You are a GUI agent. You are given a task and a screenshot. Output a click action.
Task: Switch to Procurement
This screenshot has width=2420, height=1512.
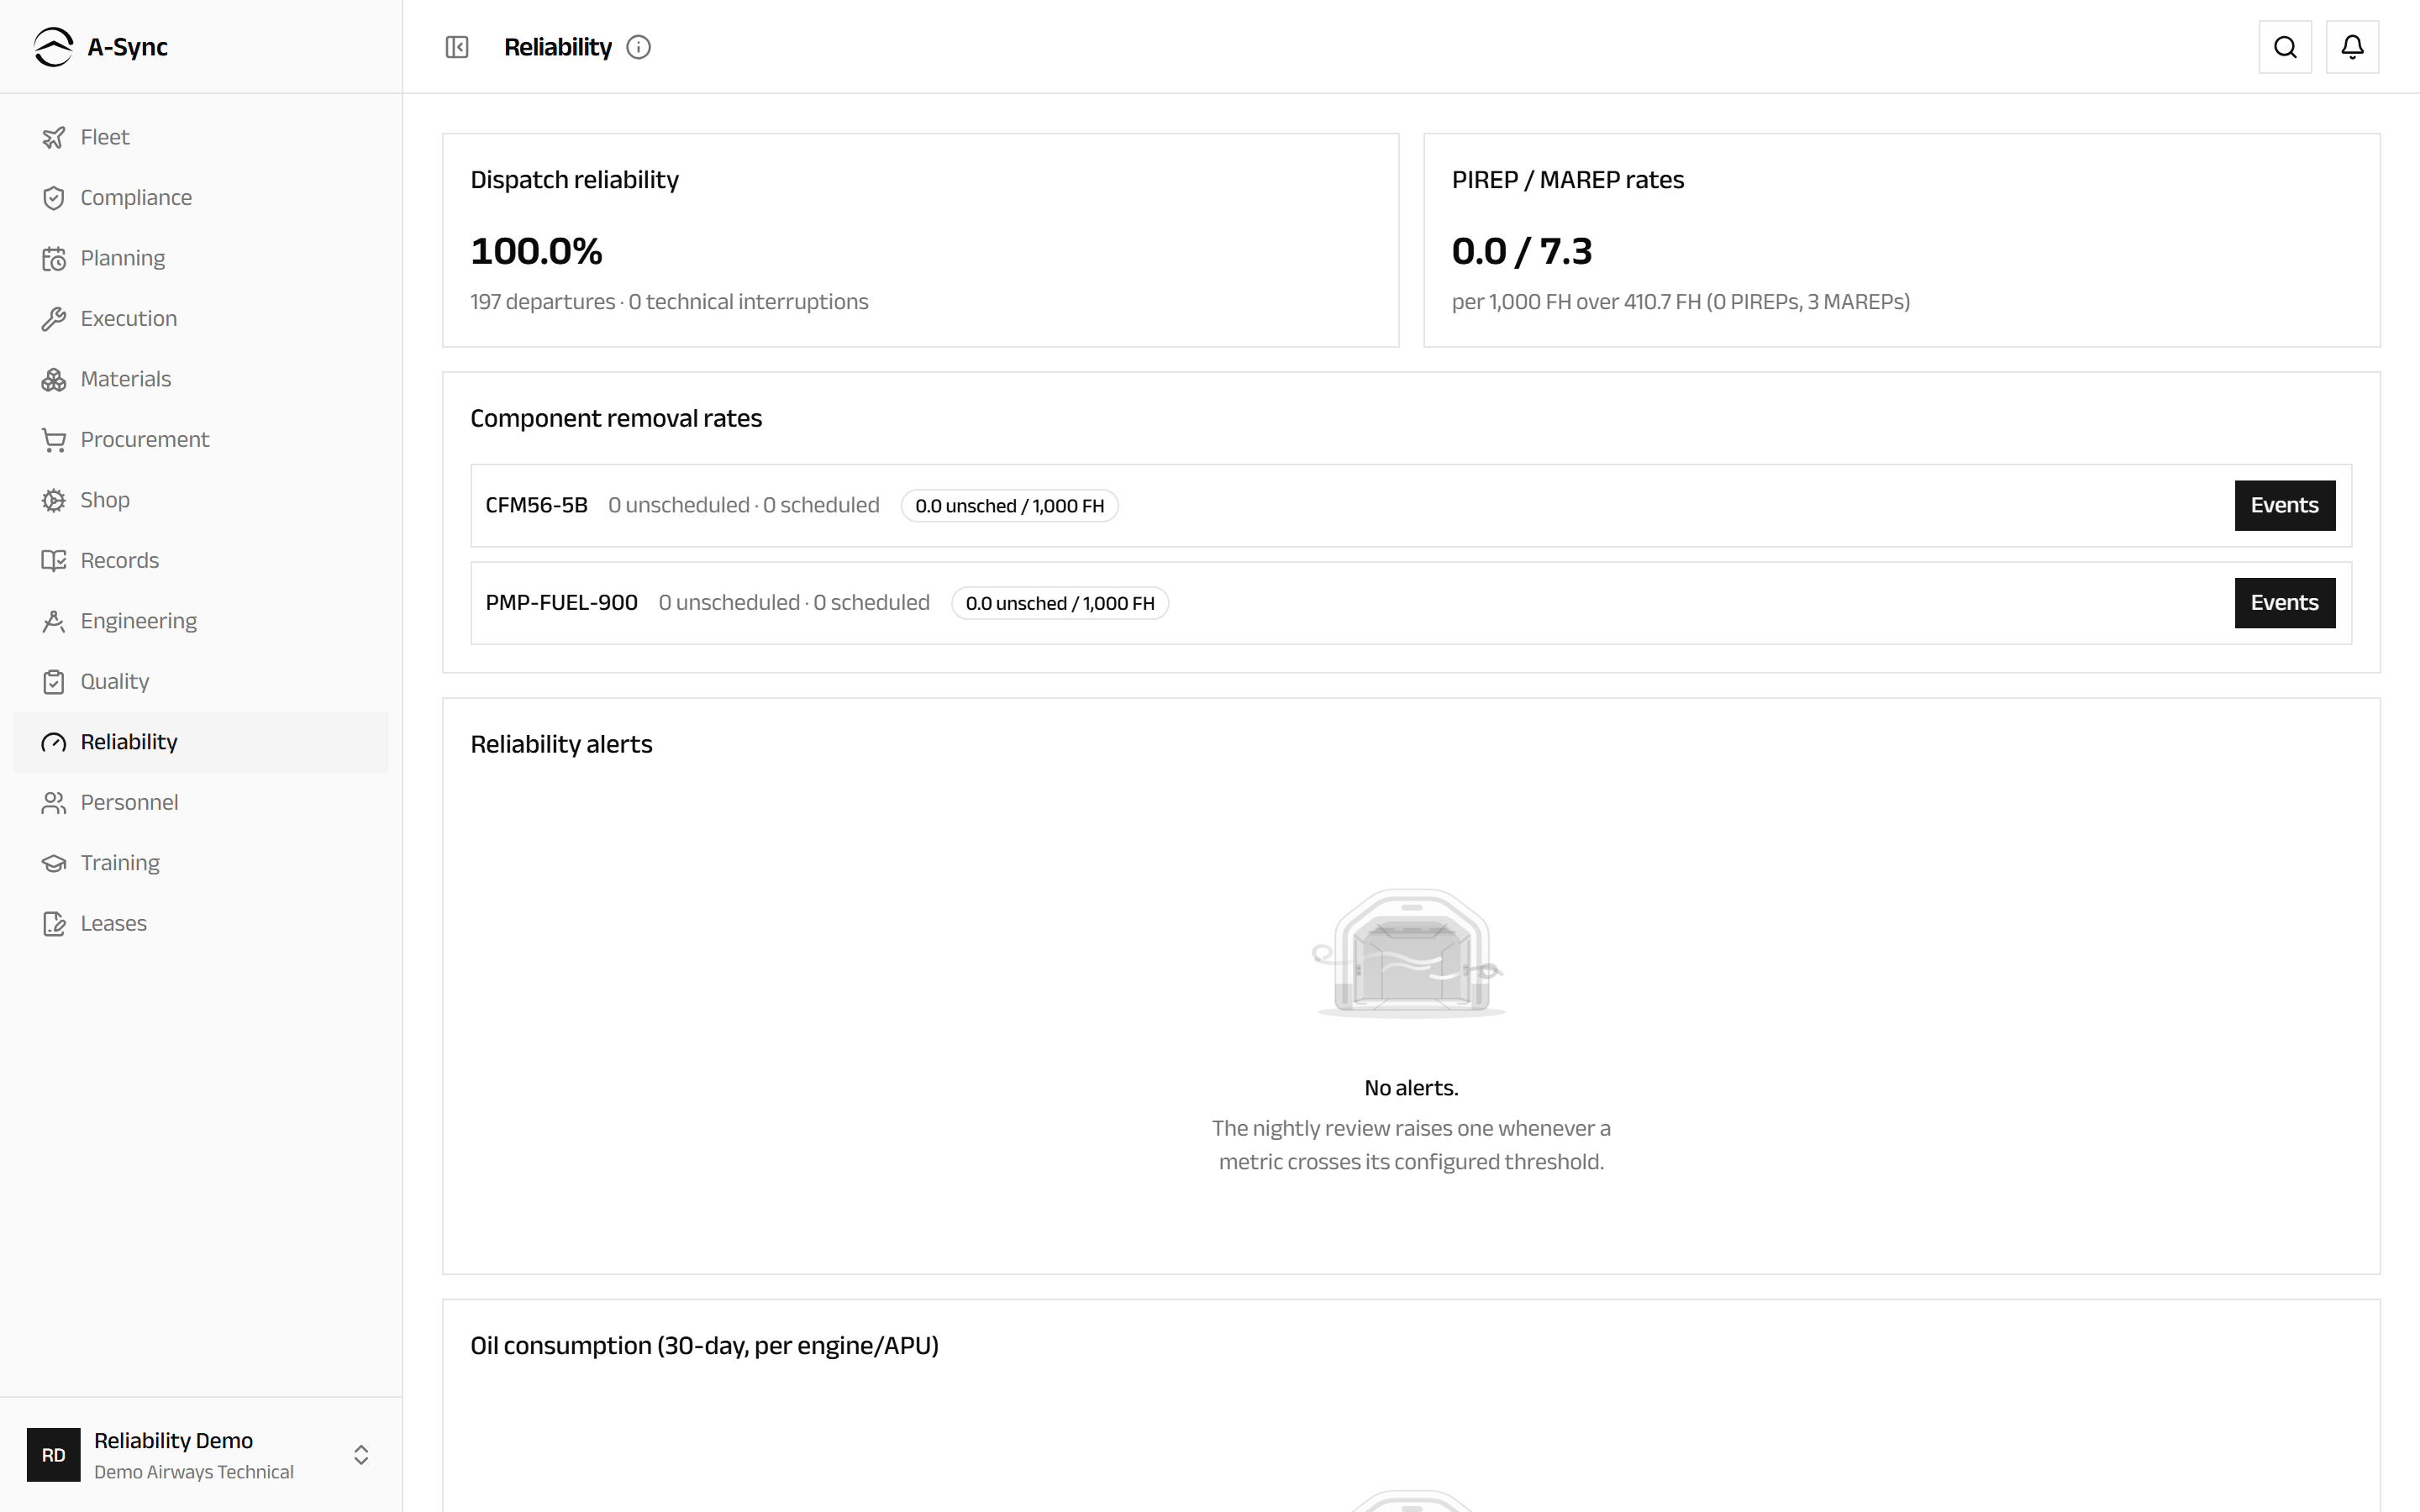[x=201, y=440]
